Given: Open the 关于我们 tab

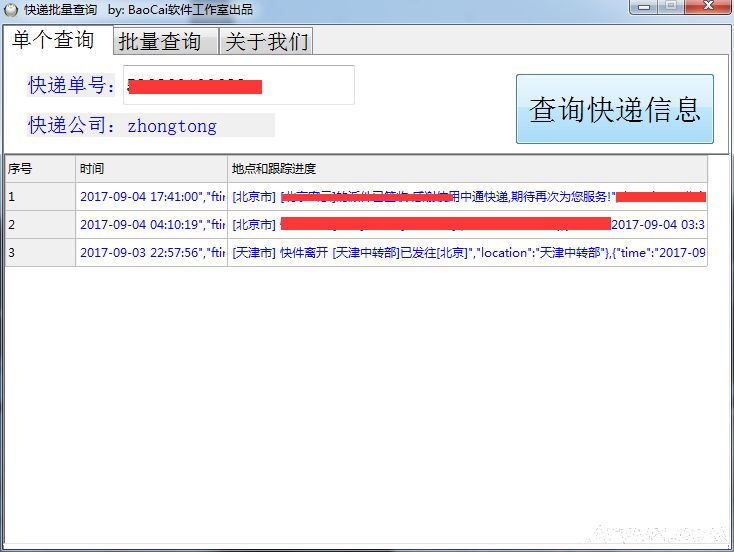Looking at the screenshot, I should (267, 41).
